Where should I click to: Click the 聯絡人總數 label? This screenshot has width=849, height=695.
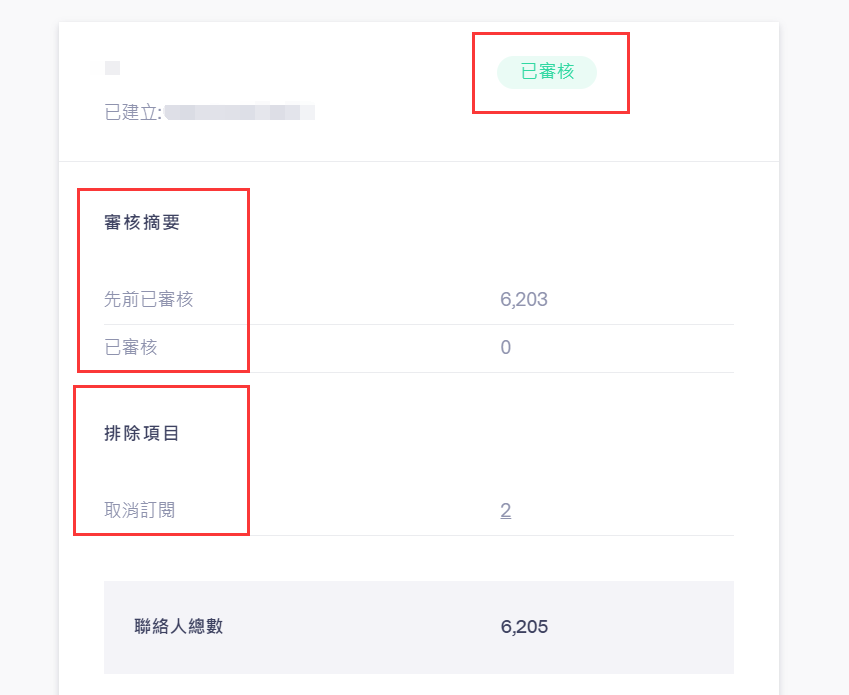click(179, 628)
